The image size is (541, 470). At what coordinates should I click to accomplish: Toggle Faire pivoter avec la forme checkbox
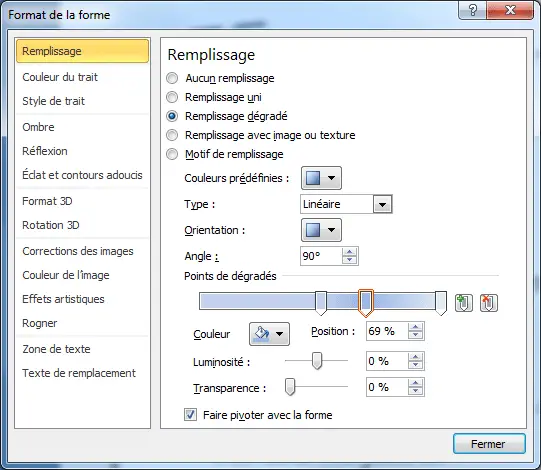(190, 414)
